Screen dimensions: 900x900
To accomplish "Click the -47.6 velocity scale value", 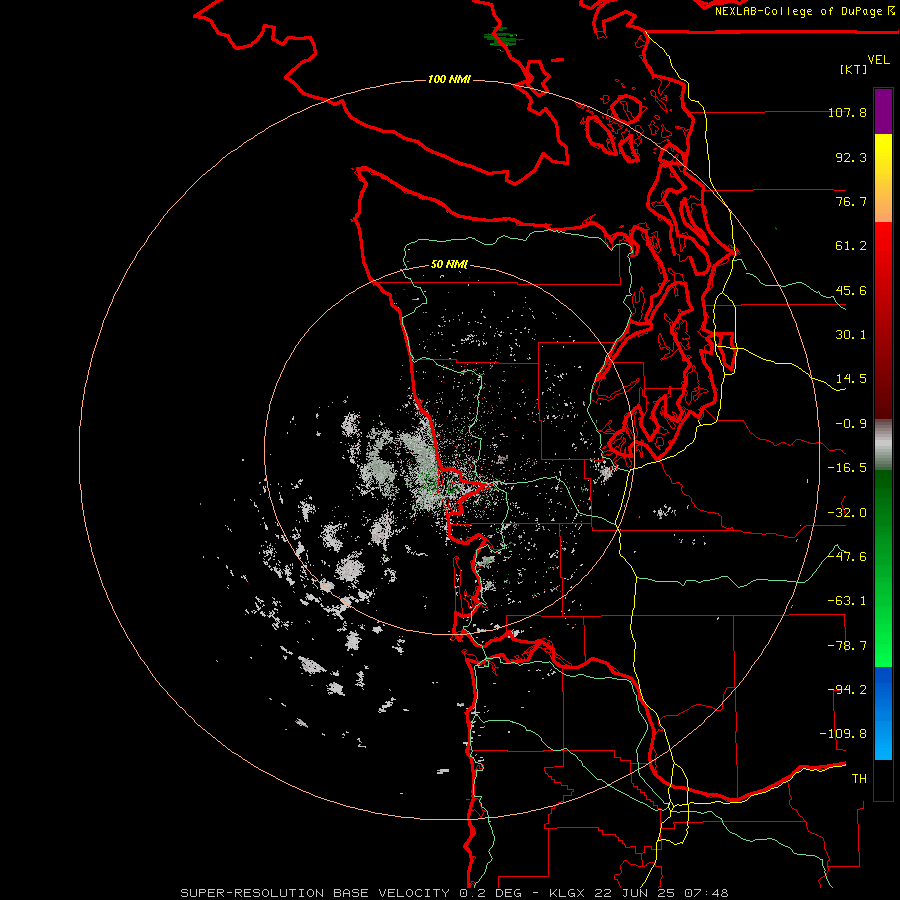I will [847, 557].
